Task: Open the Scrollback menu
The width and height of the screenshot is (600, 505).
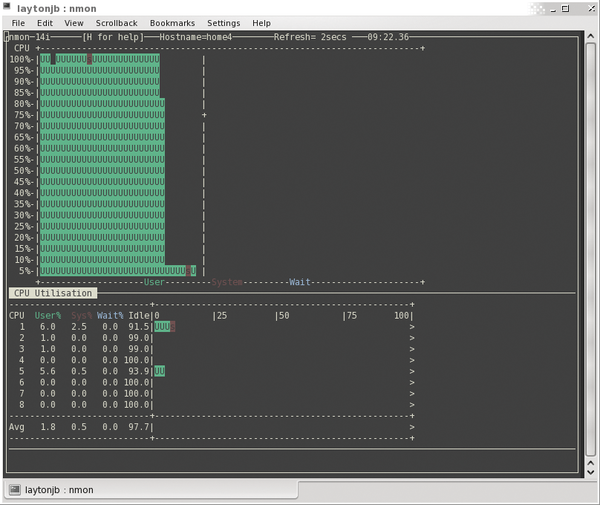Action: [116, 23]
